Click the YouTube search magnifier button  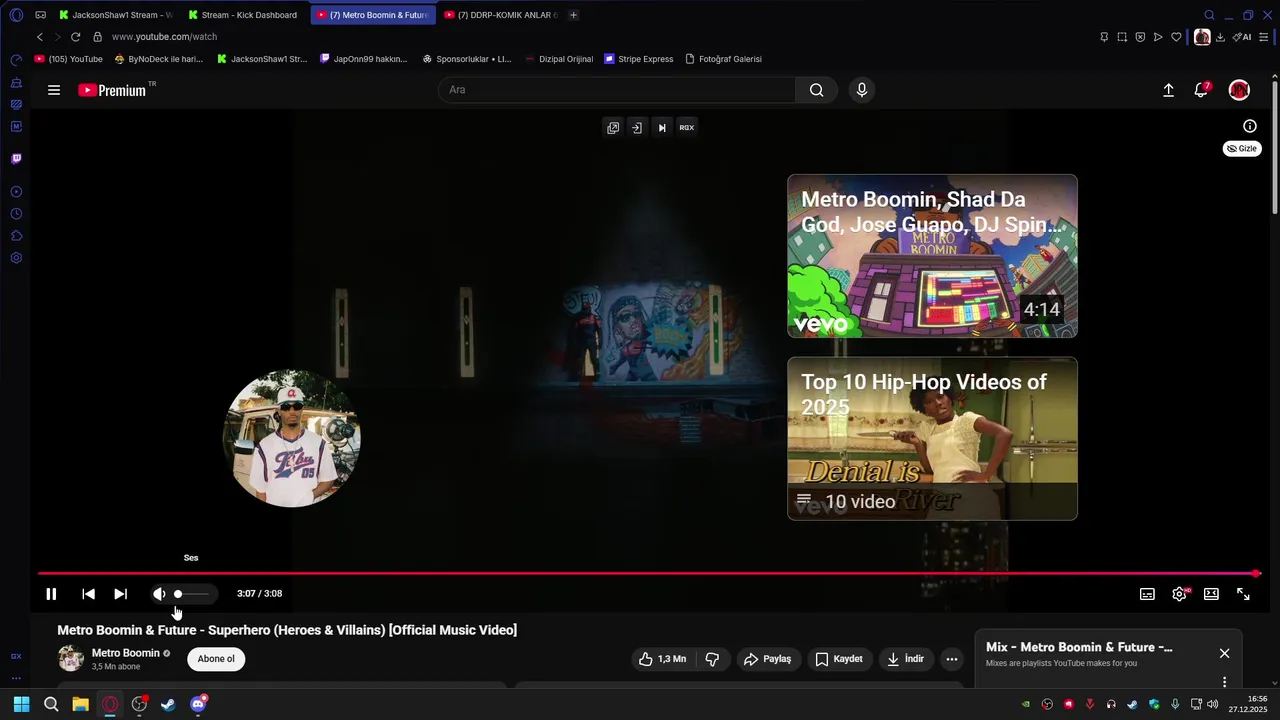click(817, 90)
